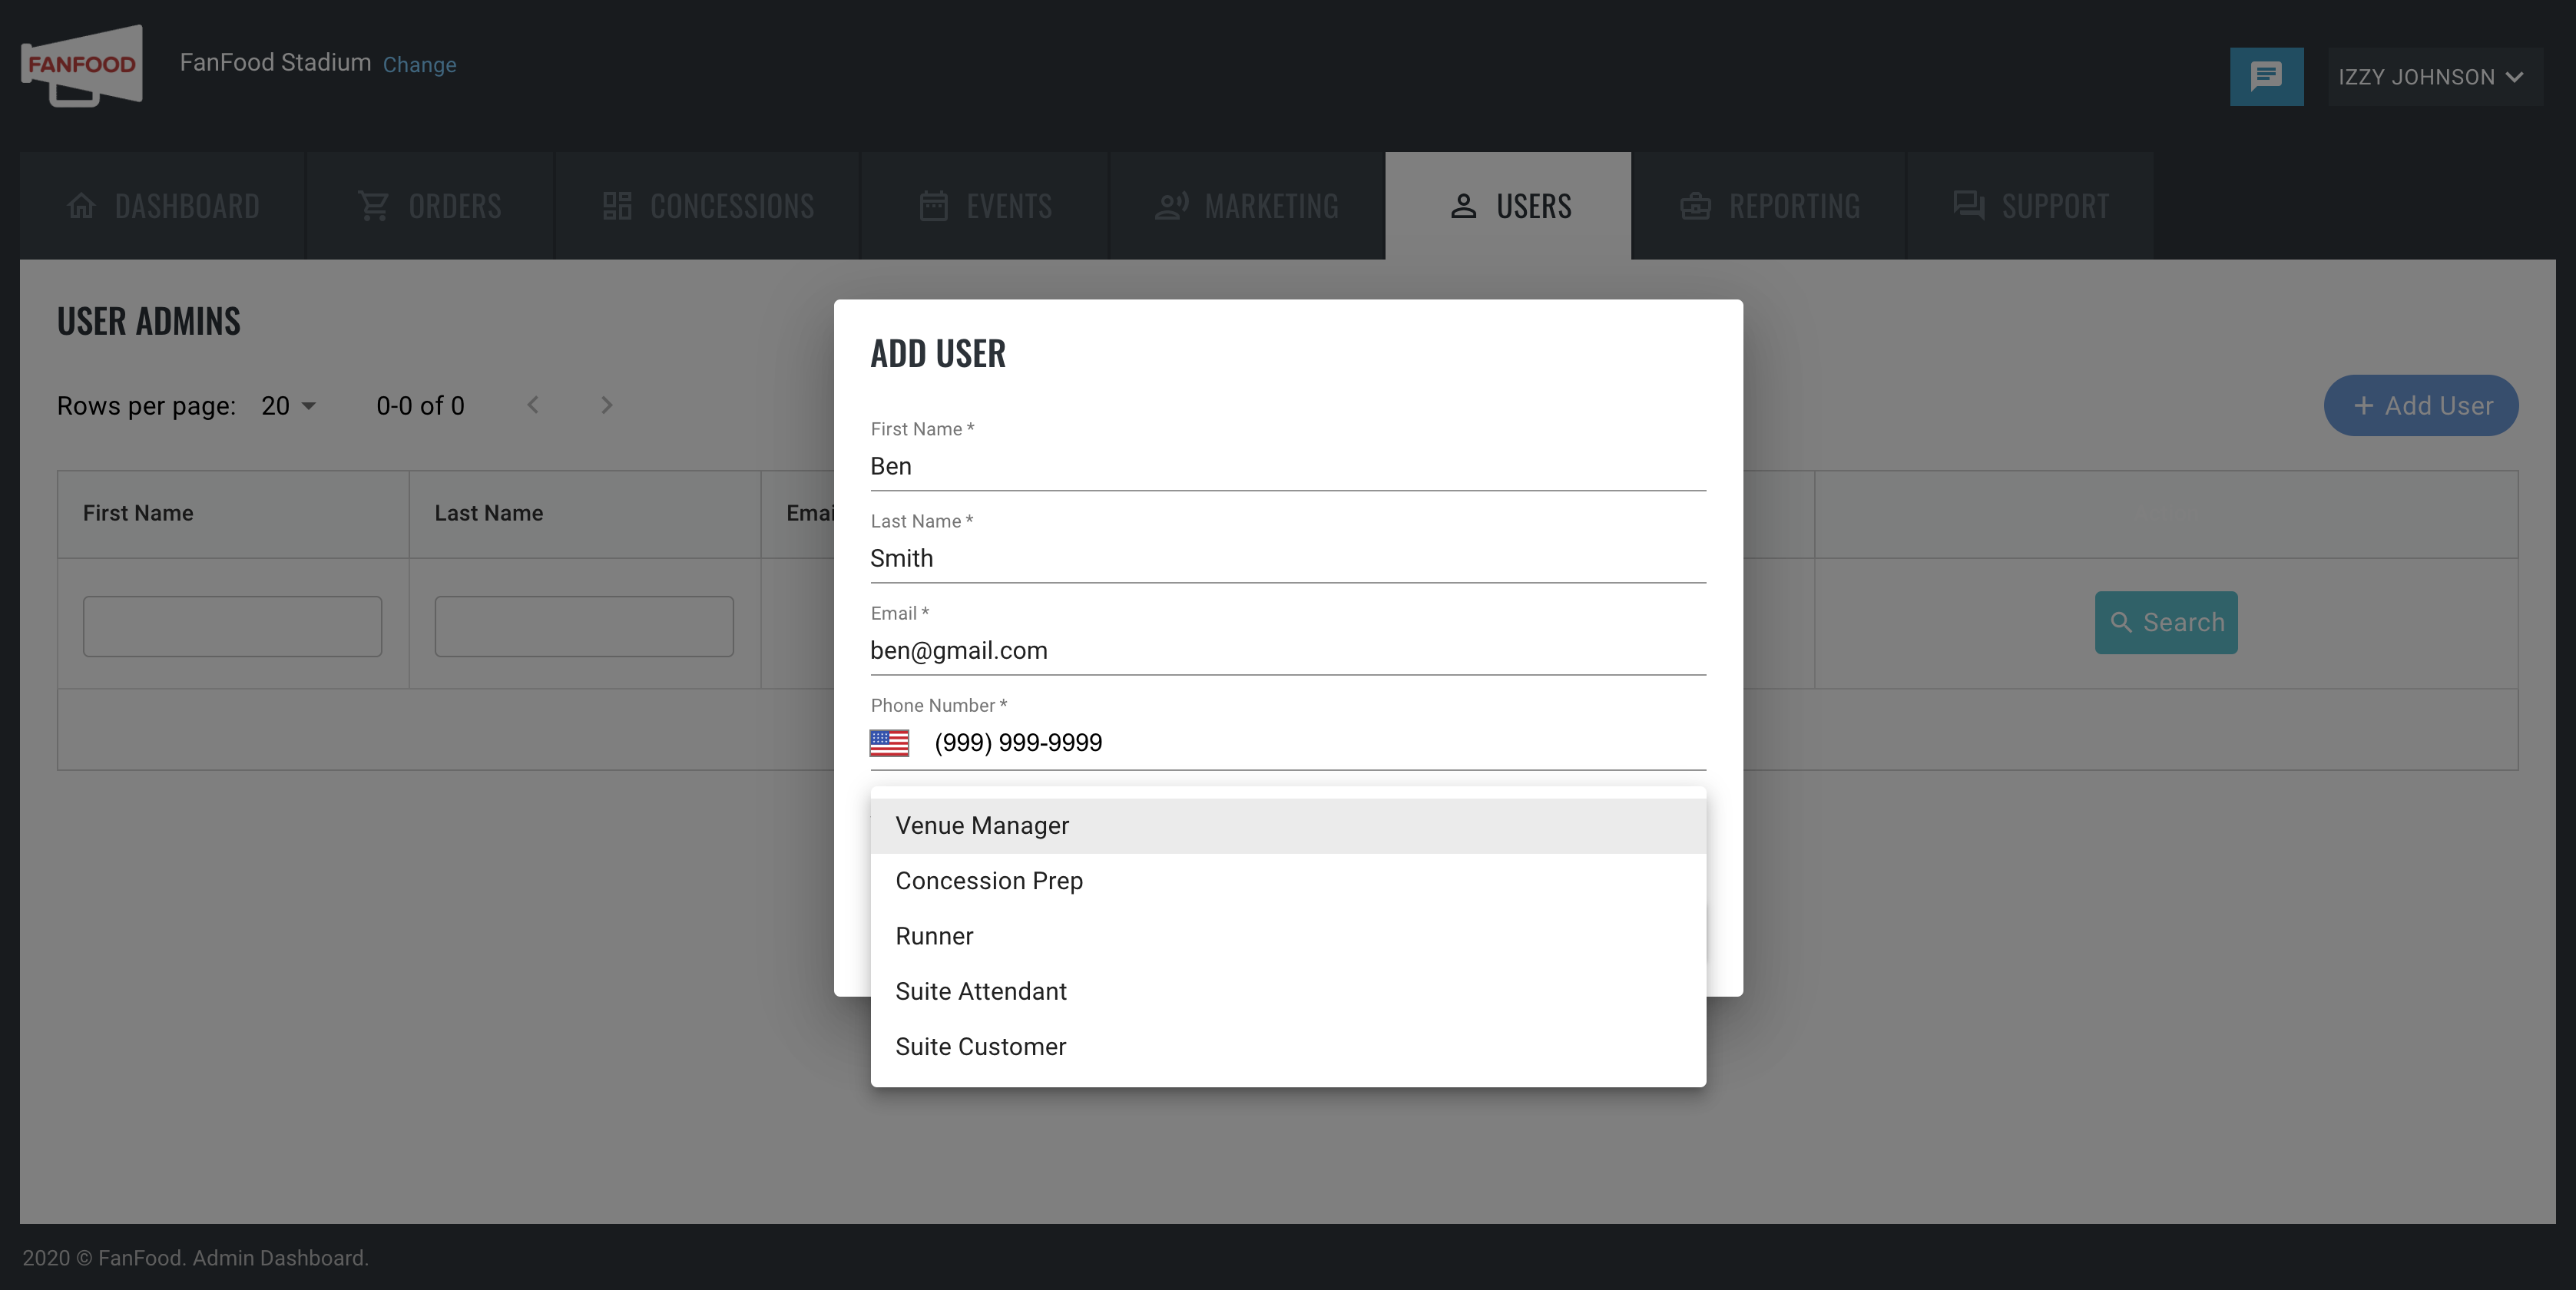Click the US flag country selector
2576x1290 pixels.
click(889, 743)
